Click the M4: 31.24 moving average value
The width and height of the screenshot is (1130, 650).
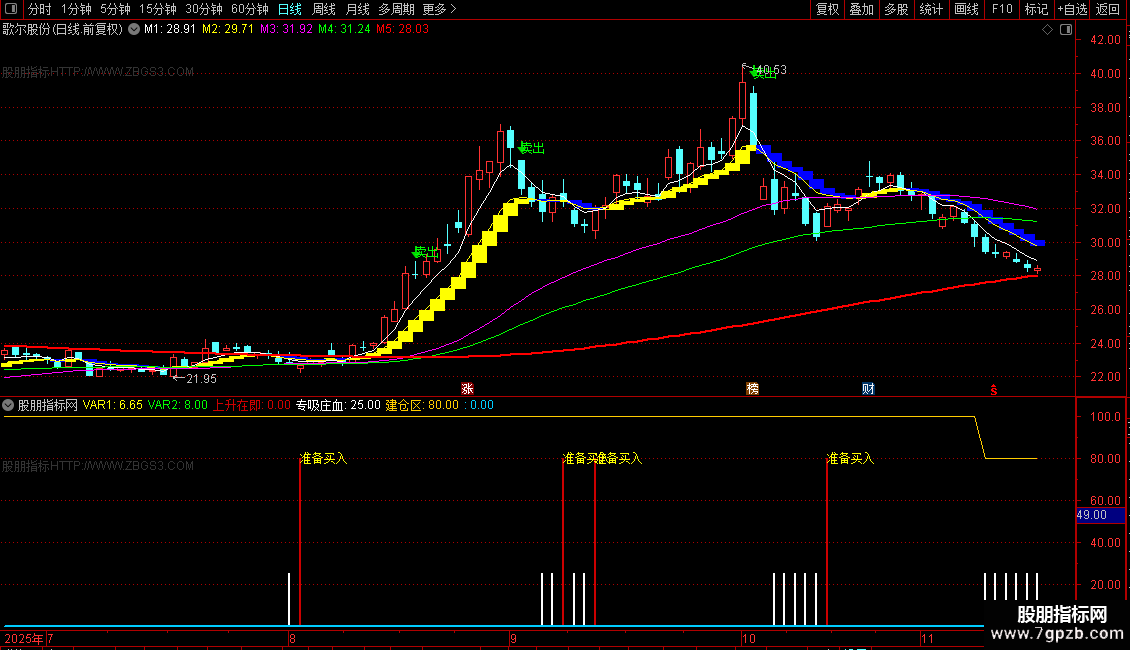(344, 30)
